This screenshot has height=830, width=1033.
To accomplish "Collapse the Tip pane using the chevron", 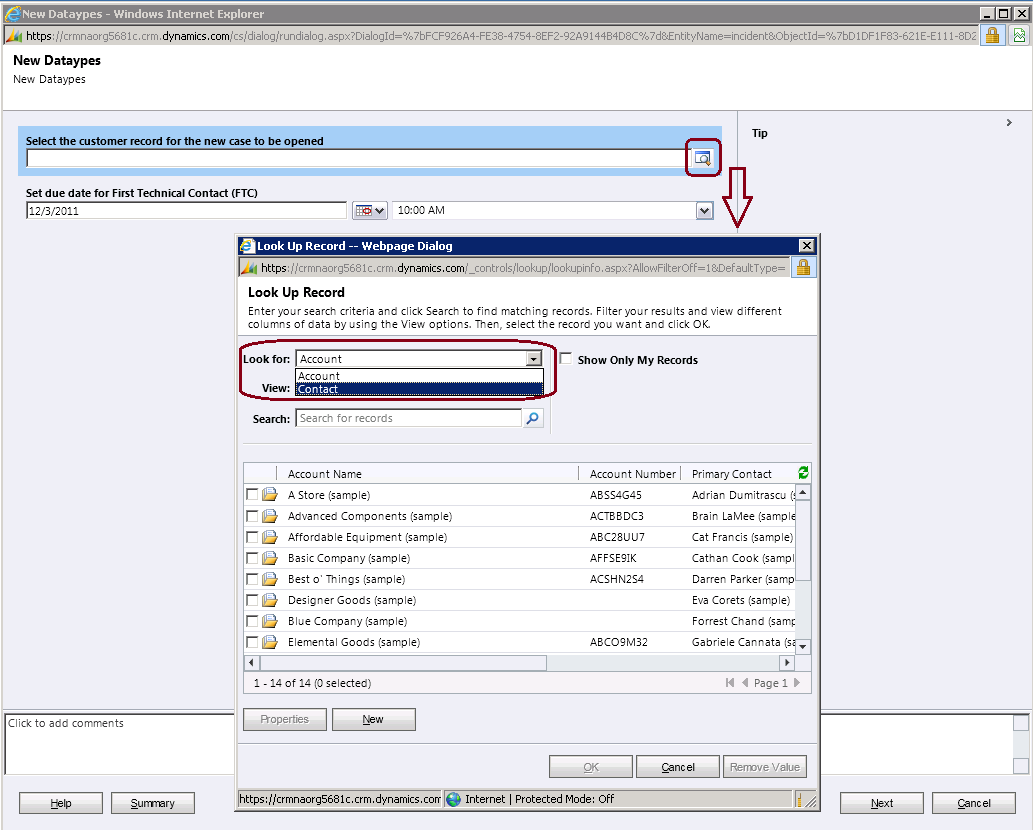I will (x=1009, y=123).
